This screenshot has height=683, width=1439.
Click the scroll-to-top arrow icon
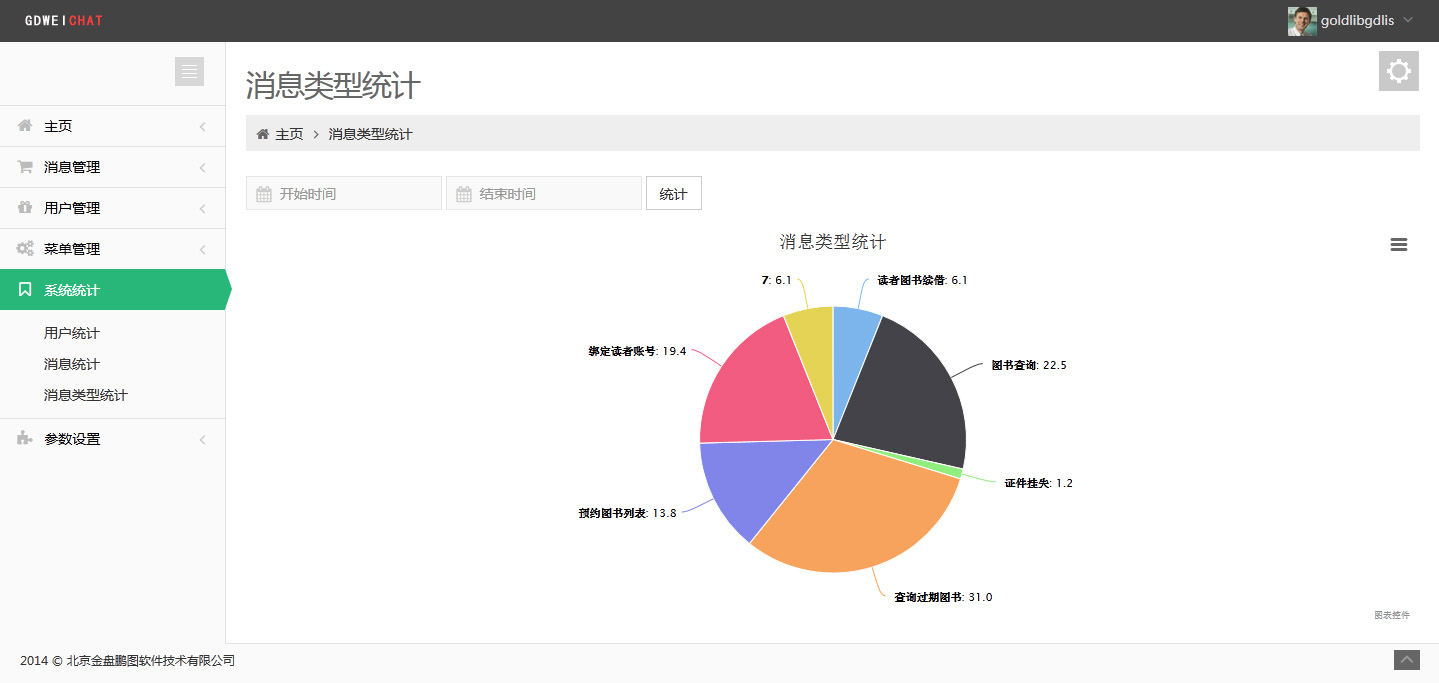click(1407, 660)
